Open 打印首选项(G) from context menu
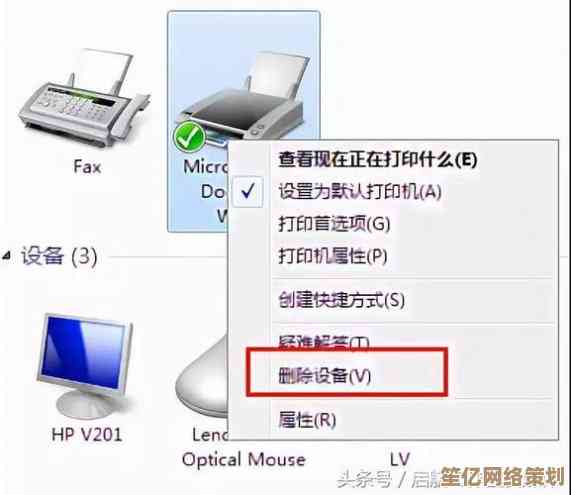 (334, 224)
